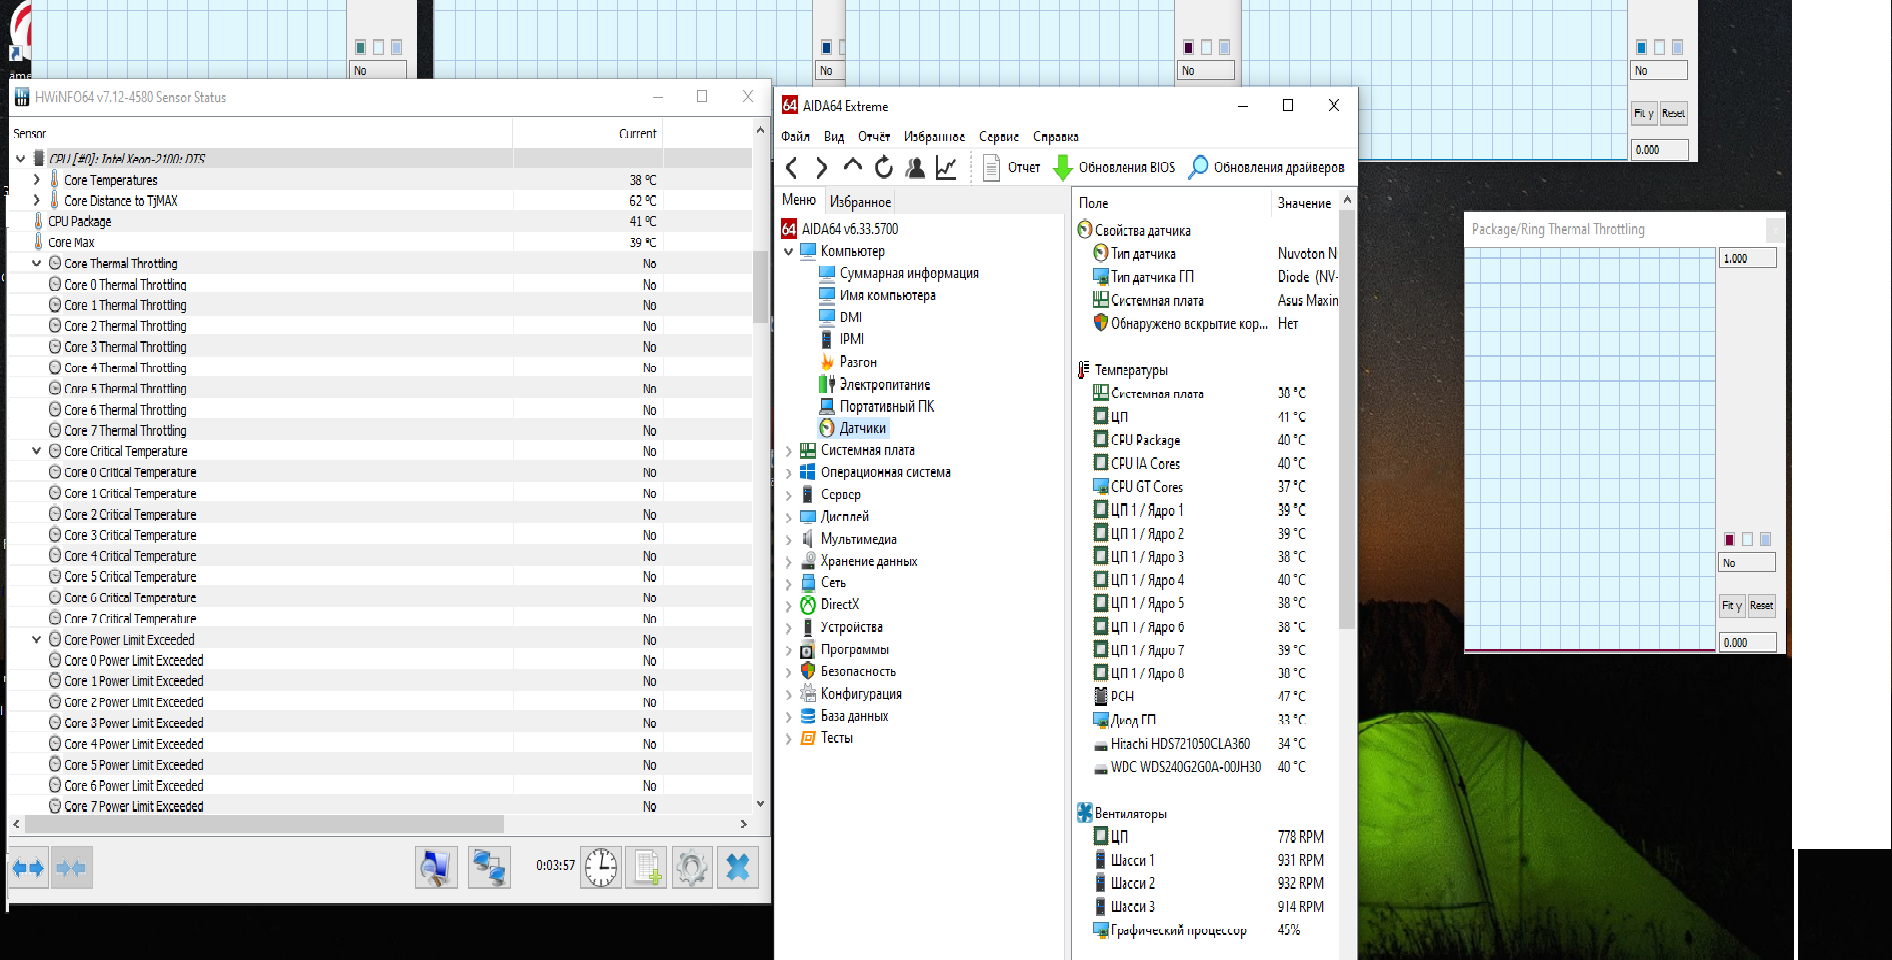Open the Сервис menu in AIDA64

999,136
